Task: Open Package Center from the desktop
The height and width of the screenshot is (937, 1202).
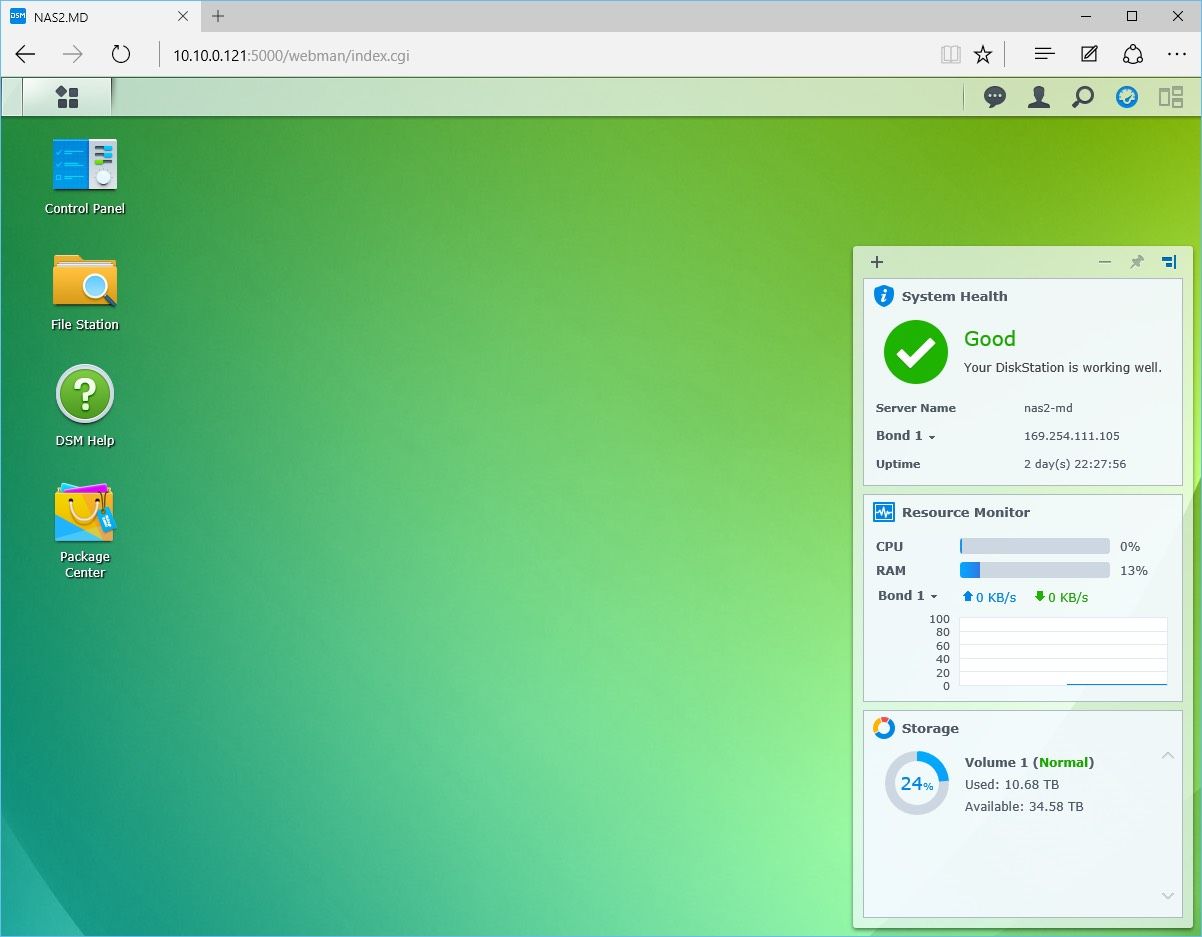Action: click(85, 531)
